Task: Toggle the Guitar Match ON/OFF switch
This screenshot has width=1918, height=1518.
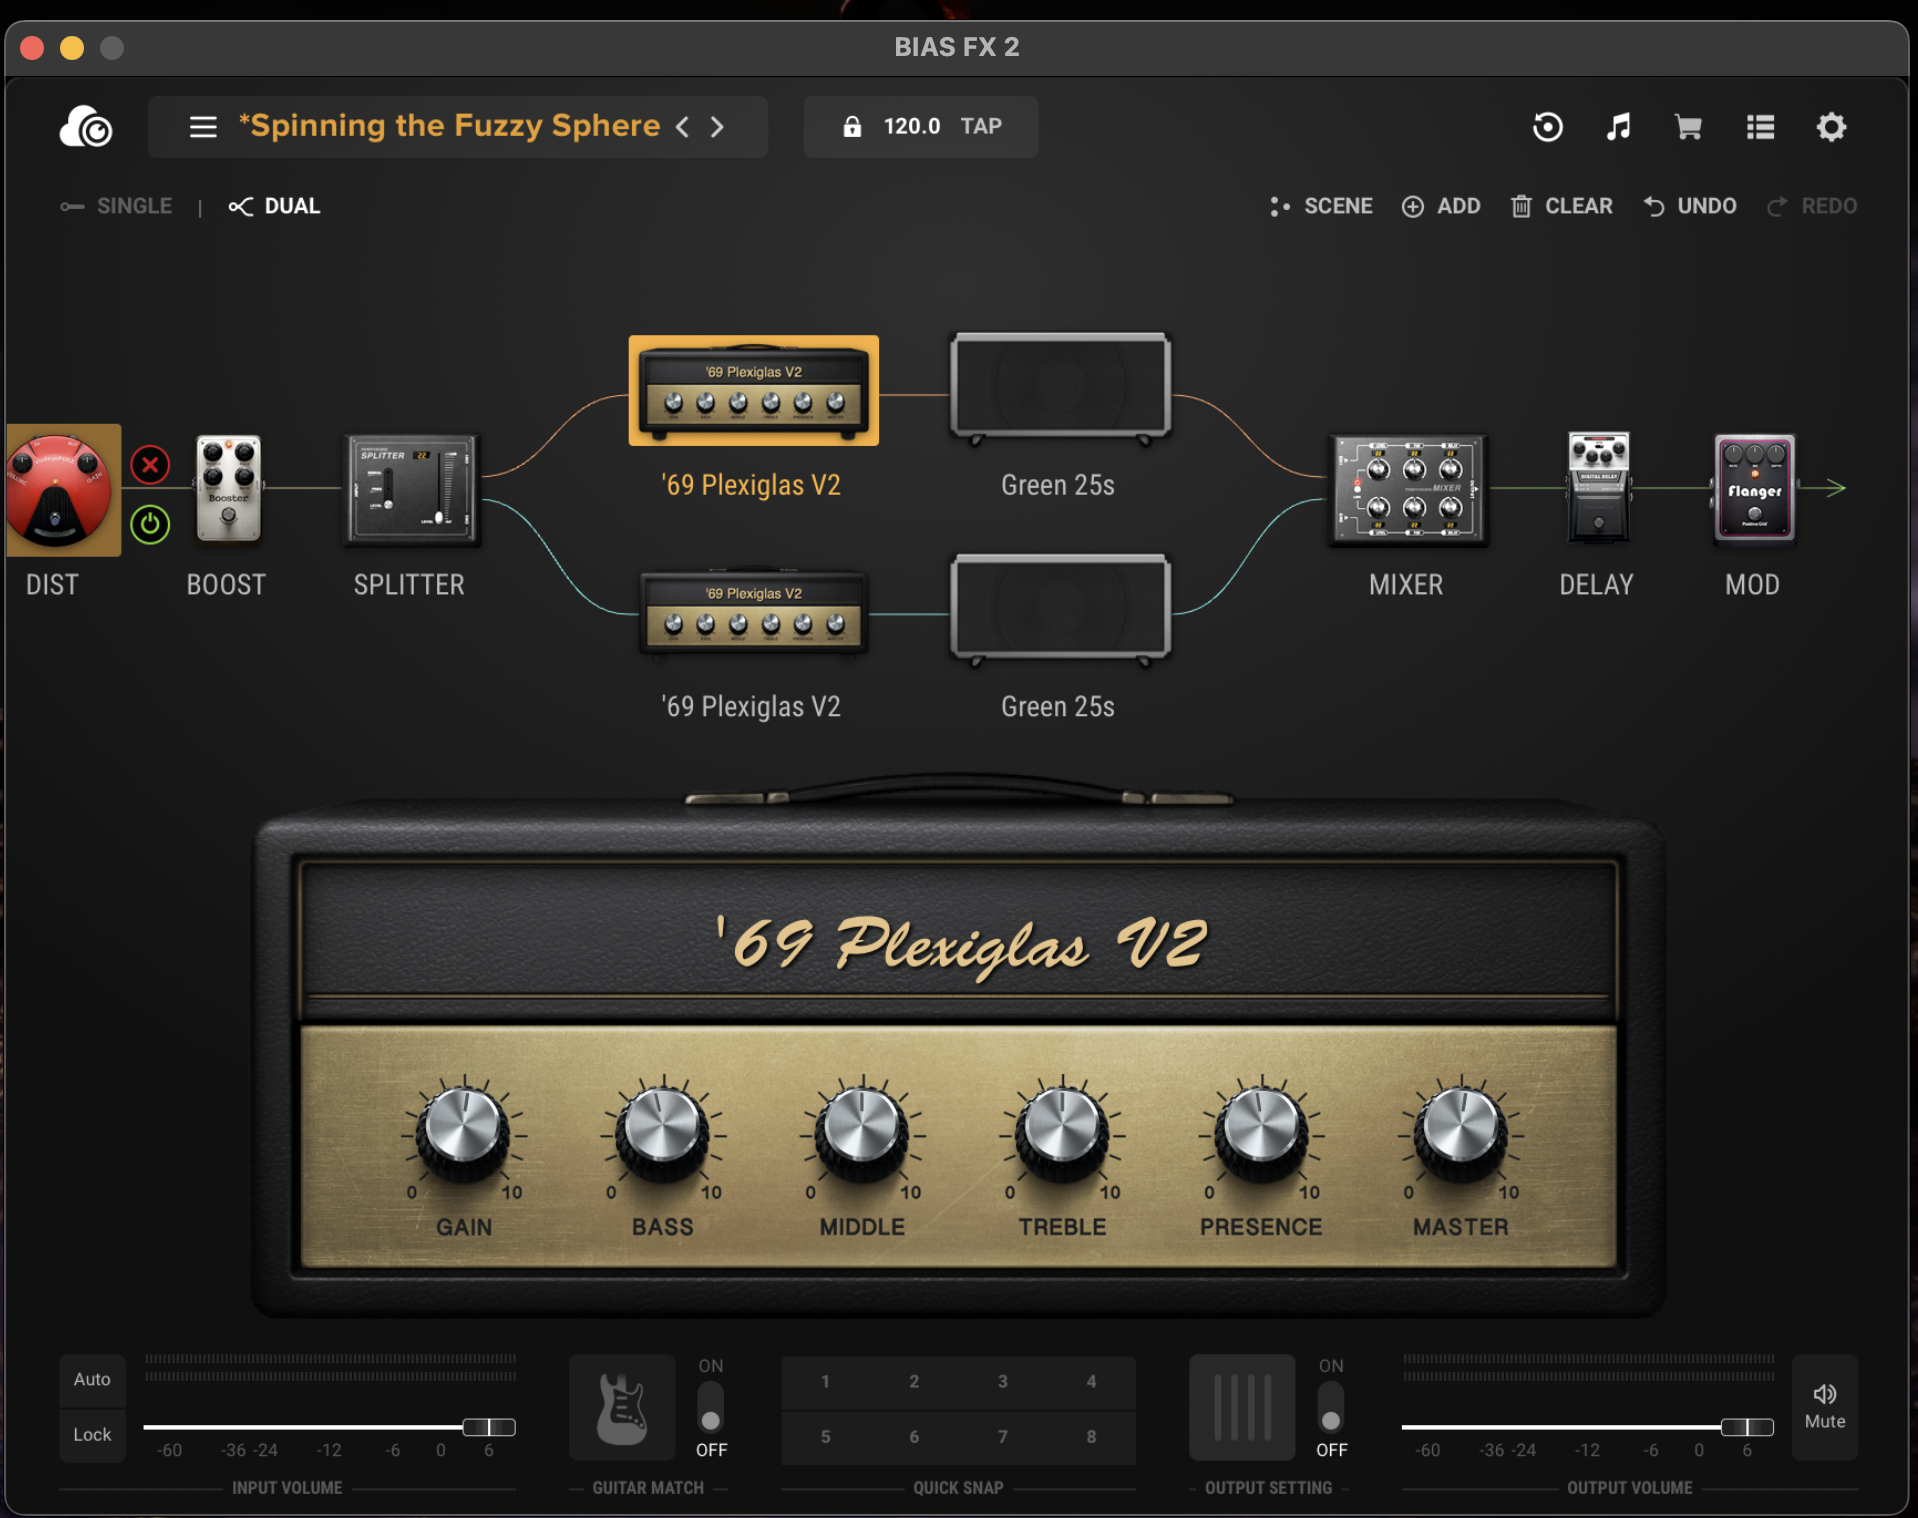Action: tap(710, 1408)
